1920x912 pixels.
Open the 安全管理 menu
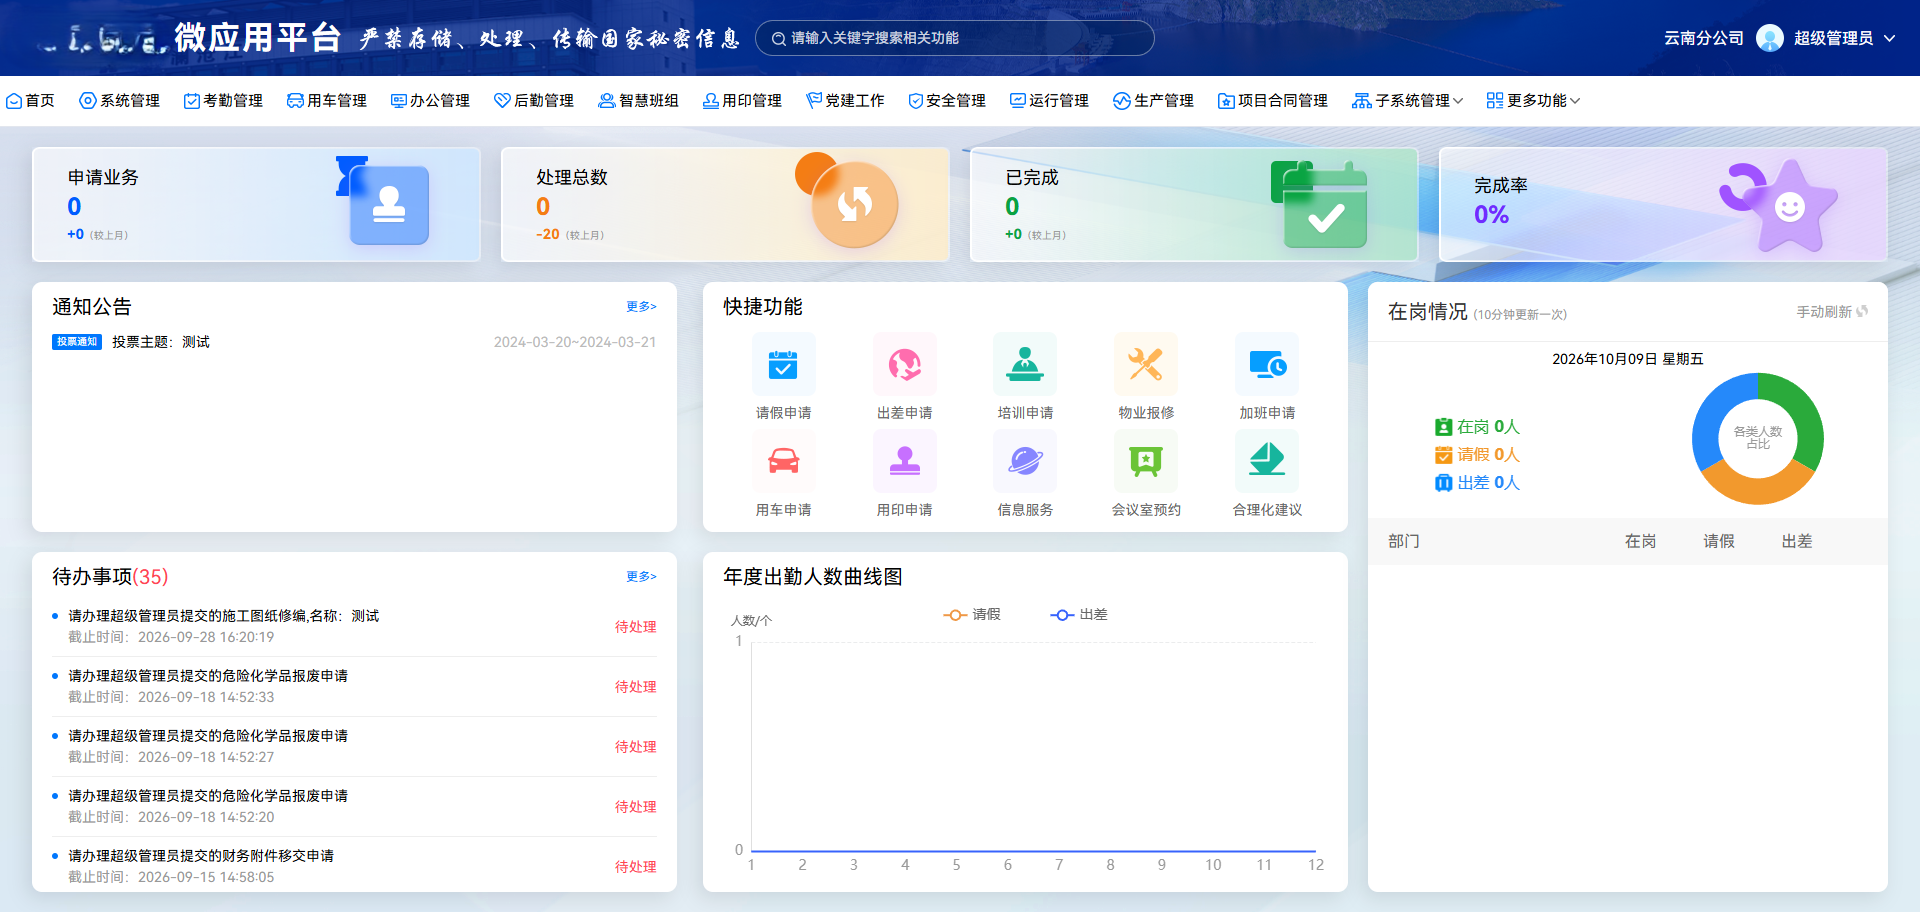click(x=946, y=101)
